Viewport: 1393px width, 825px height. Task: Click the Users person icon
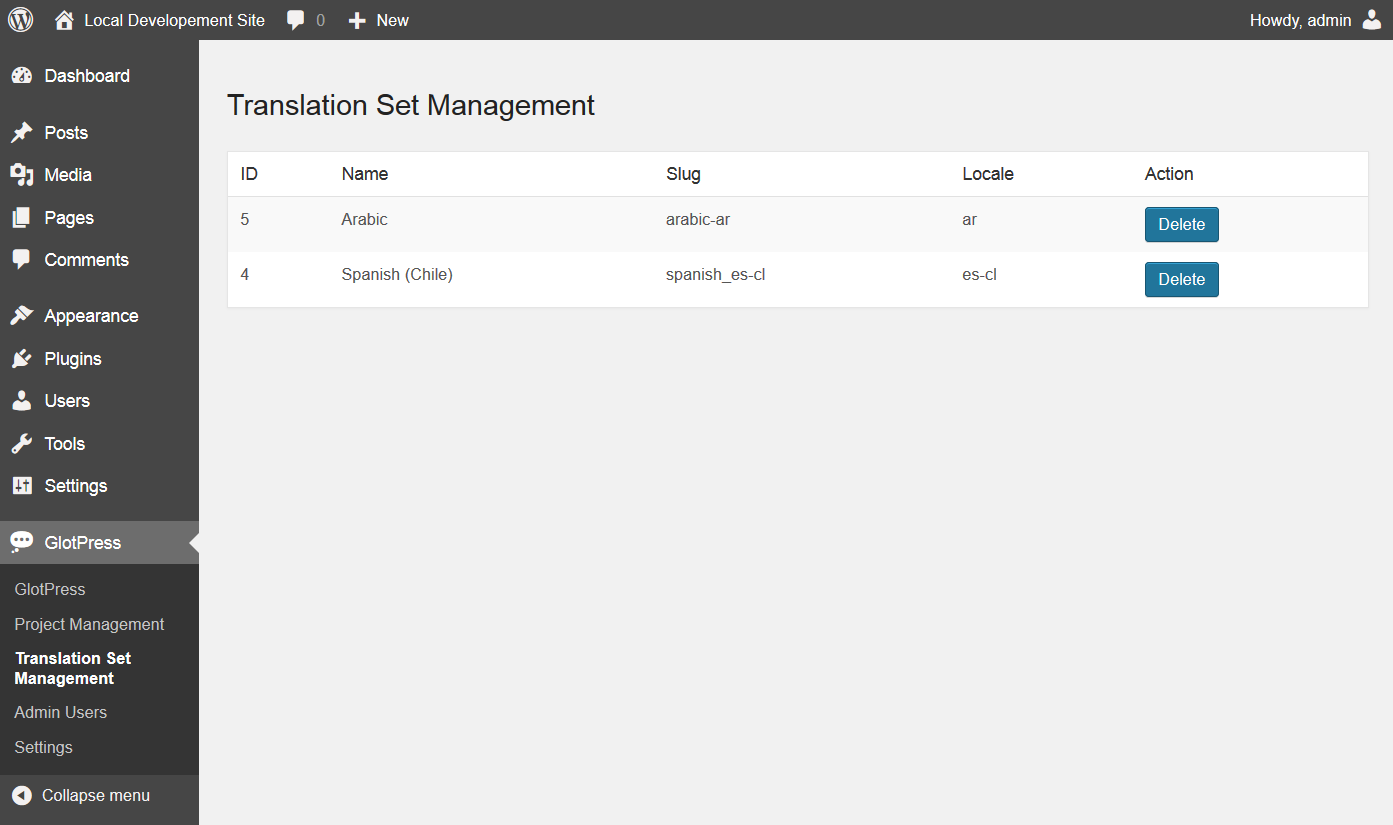[22, 401]
